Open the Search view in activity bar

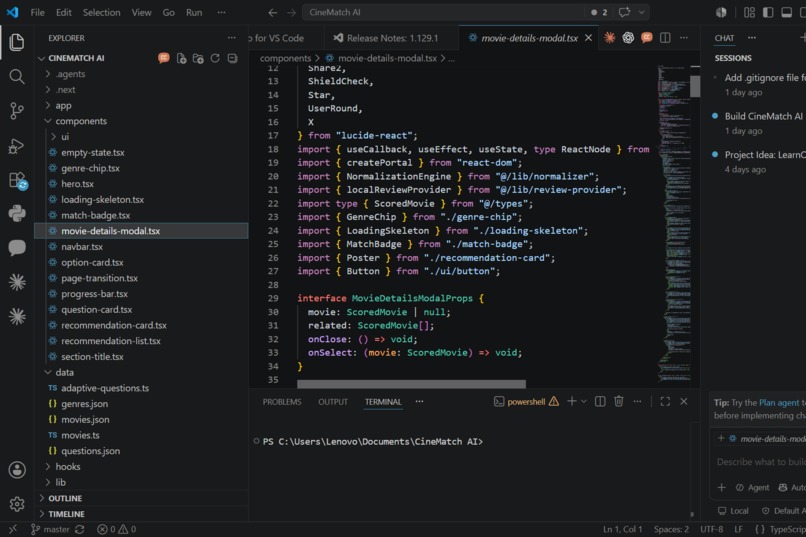(16, 77)
